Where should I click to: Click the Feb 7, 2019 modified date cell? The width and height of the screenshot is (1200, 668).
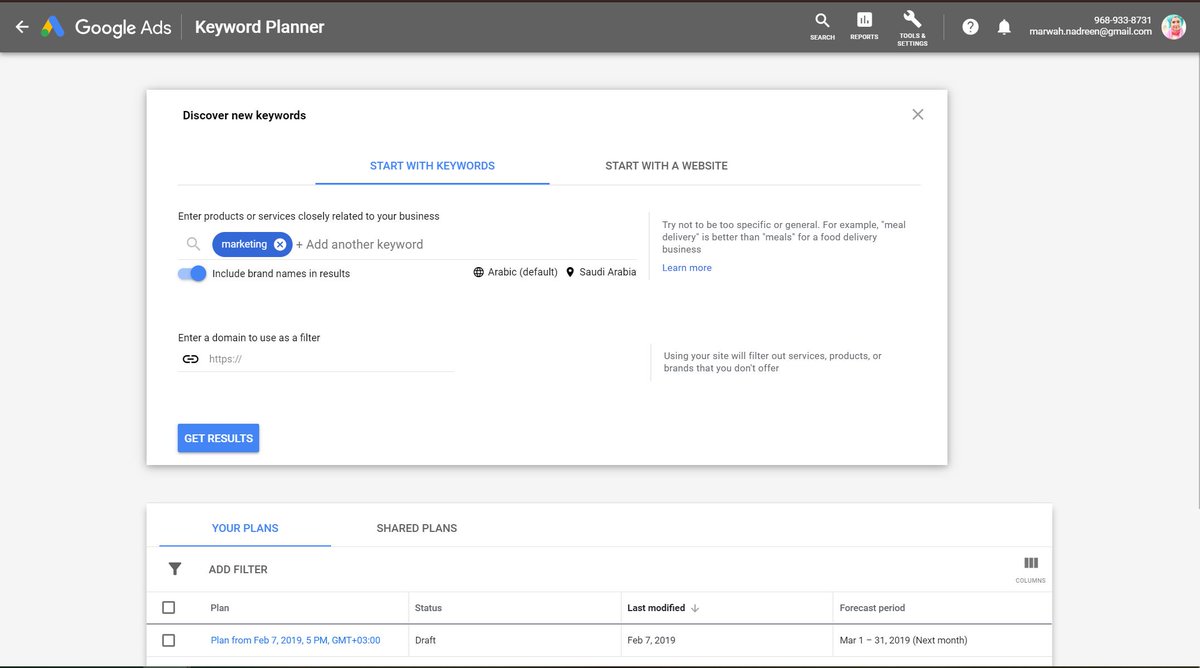649,640
